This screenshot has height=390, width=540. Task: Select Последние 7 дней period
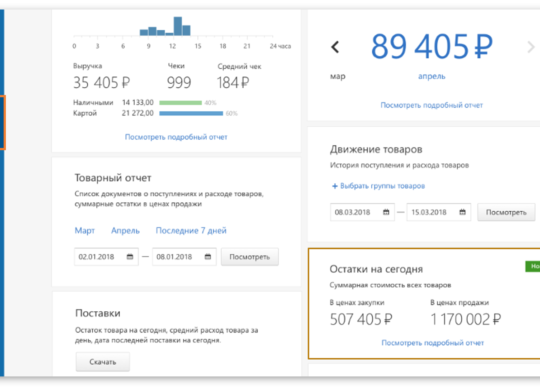pos(191,230)
